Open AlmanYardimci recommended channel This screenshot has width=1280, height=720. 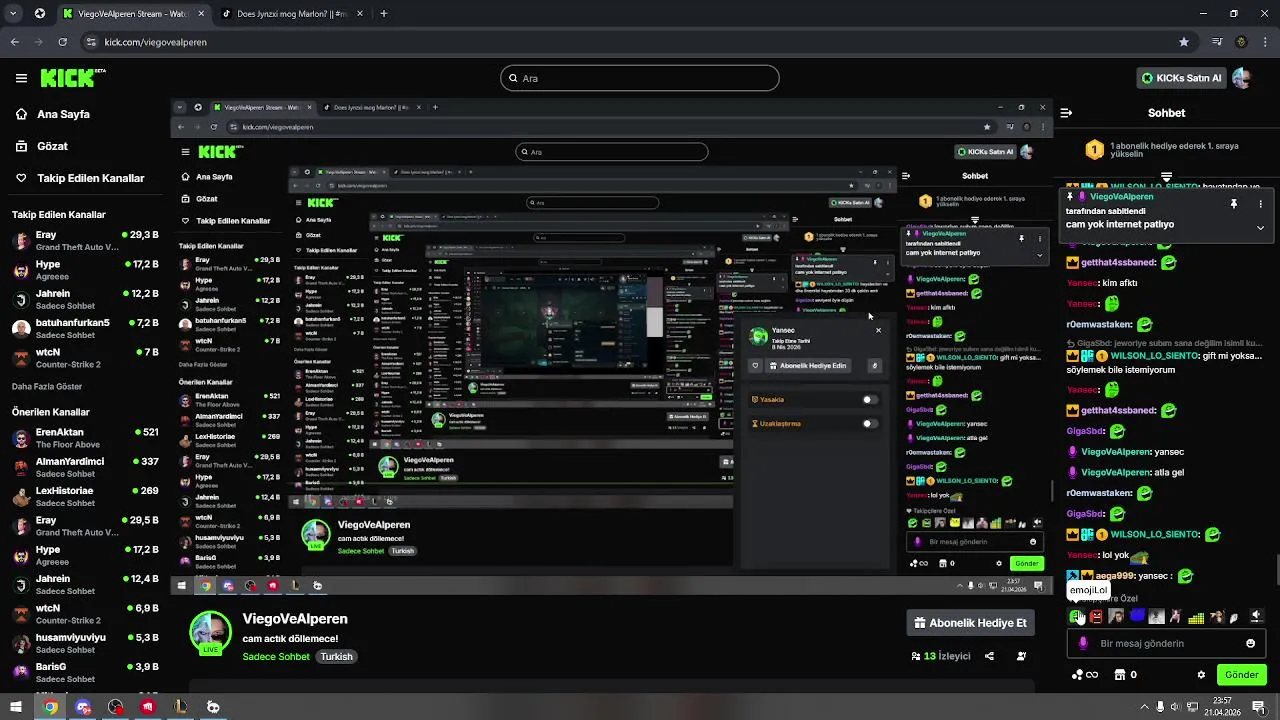85,467
